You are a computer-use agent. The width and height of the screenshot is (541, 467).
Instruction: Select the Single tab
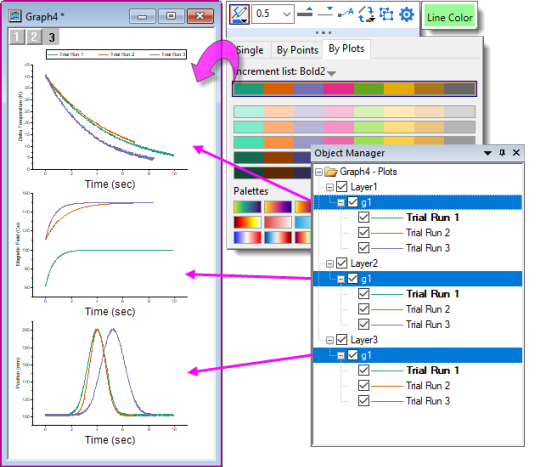[x=250, y=50]
